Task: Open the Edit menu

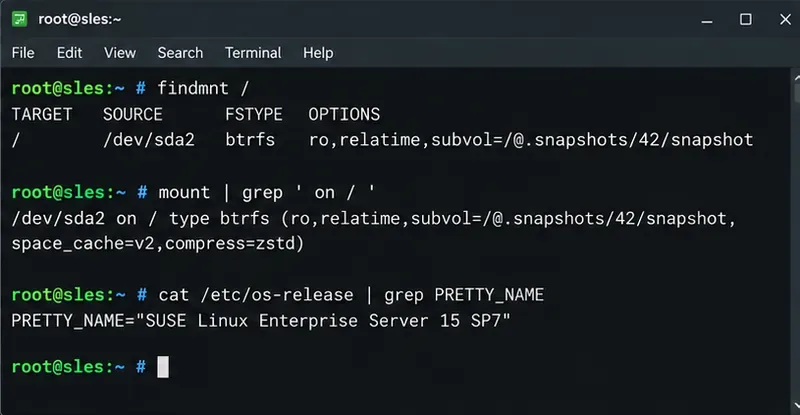Action: 69,53
